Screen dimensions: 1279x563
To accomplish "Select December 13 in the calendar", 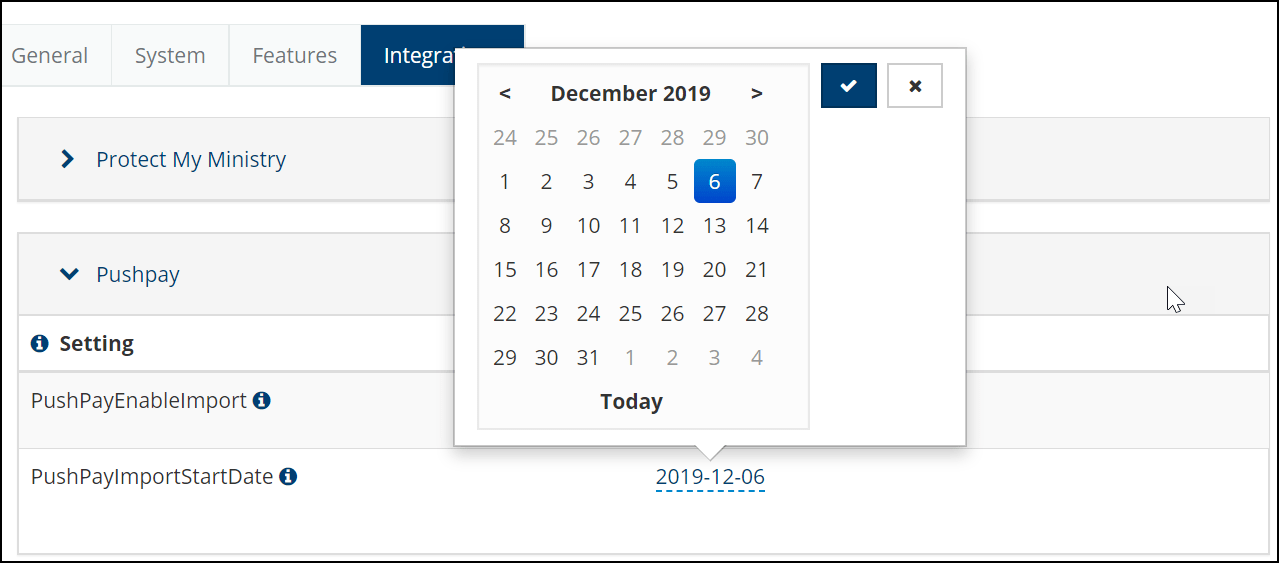I will point(714,226).
